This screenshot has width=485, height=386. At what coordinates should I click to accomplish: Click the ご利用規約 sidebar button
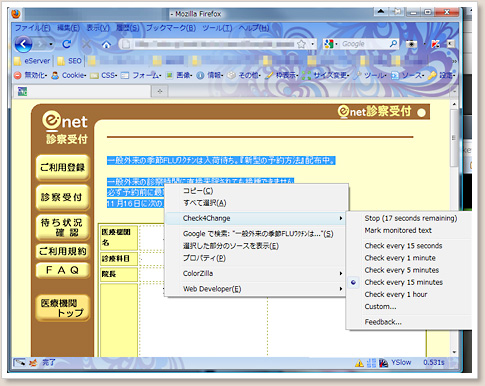[62, 251]
